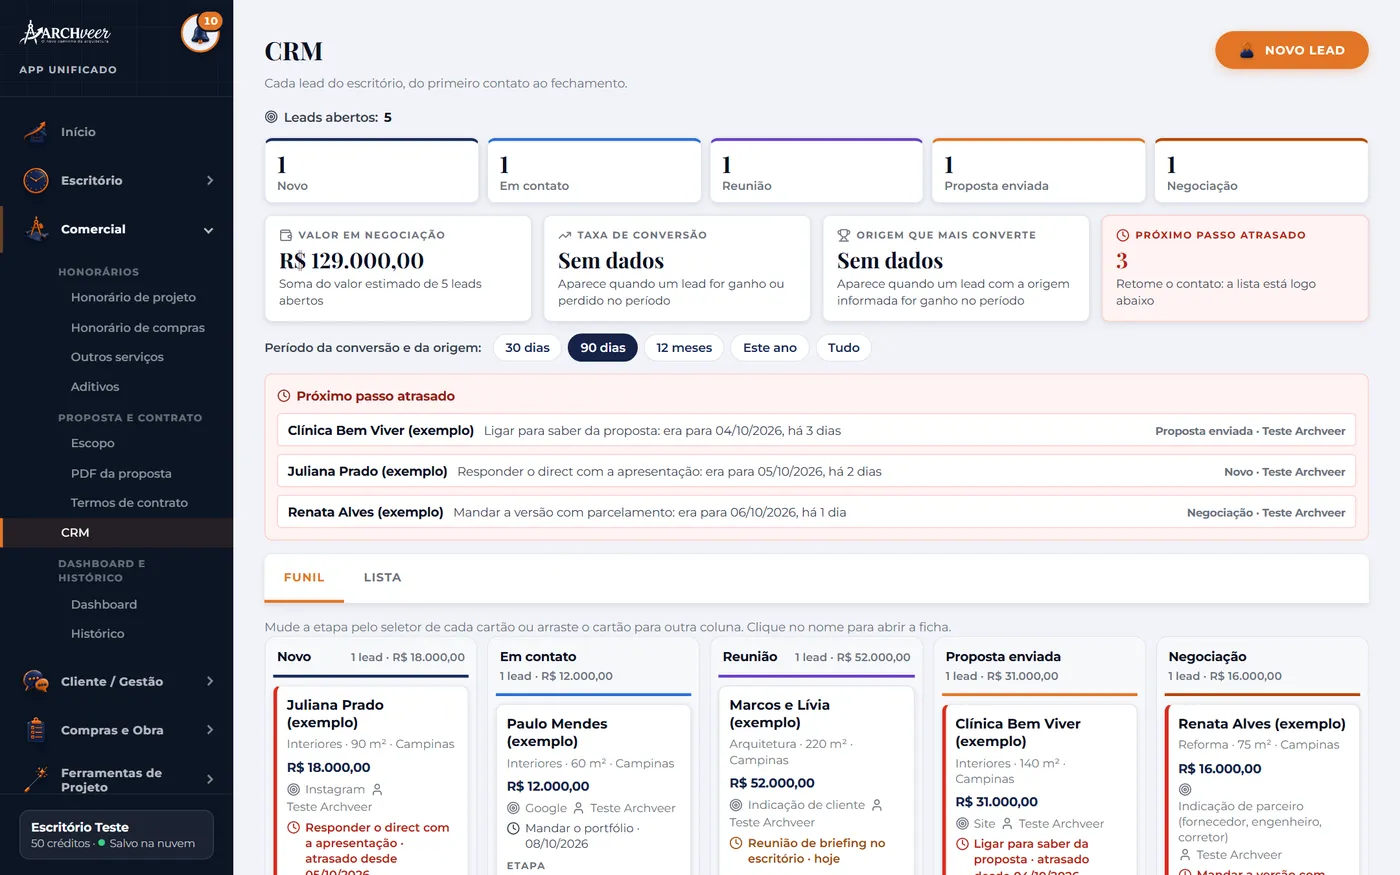
Task: Select the 90 dias period
Action: 603,348
